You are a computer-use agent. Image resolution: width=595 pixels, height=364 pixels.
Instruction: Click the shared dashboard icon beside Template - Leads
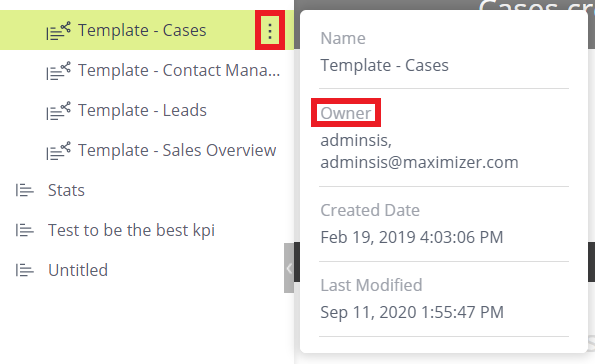58,111
